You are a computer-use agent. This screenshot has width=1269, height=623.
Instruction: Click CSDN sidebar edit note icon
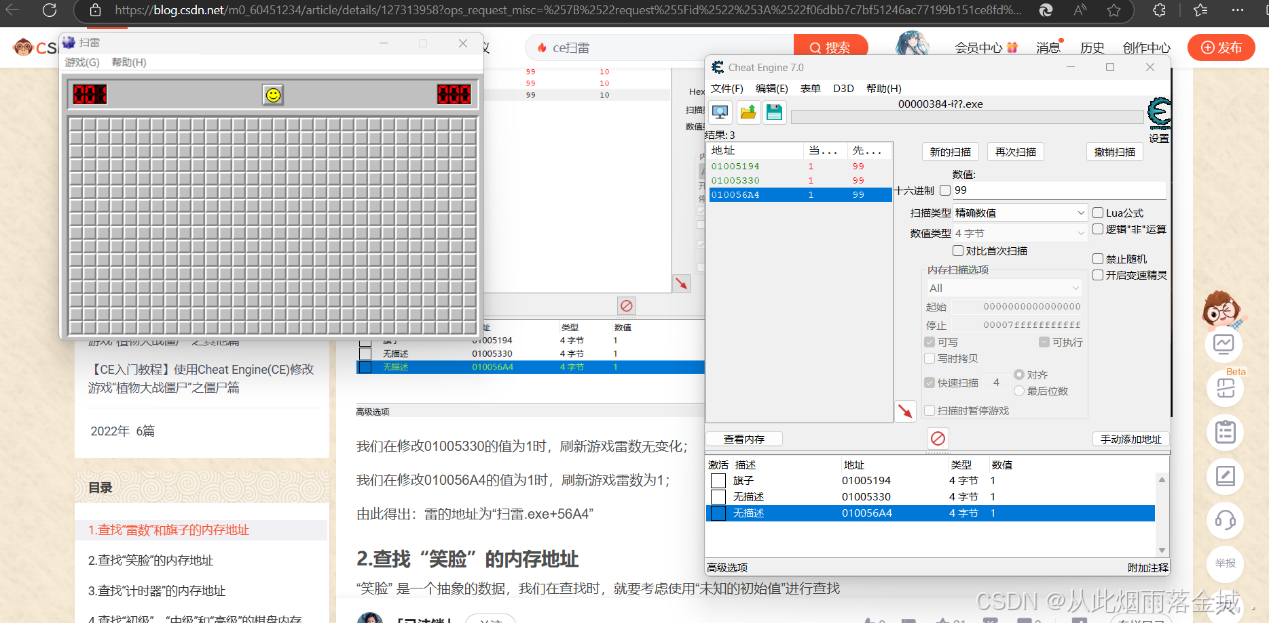tap(1224, 476)
